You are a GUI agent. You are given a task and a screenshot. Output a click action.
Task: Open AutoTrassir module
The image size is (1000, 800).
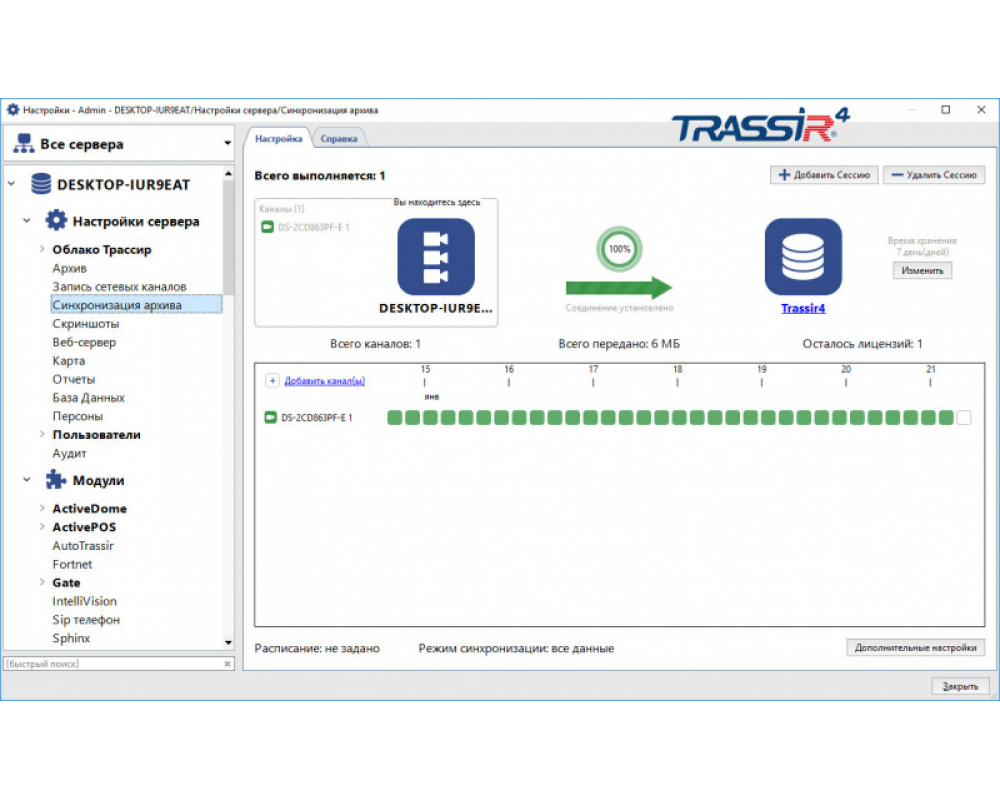(x=83, y=545)
